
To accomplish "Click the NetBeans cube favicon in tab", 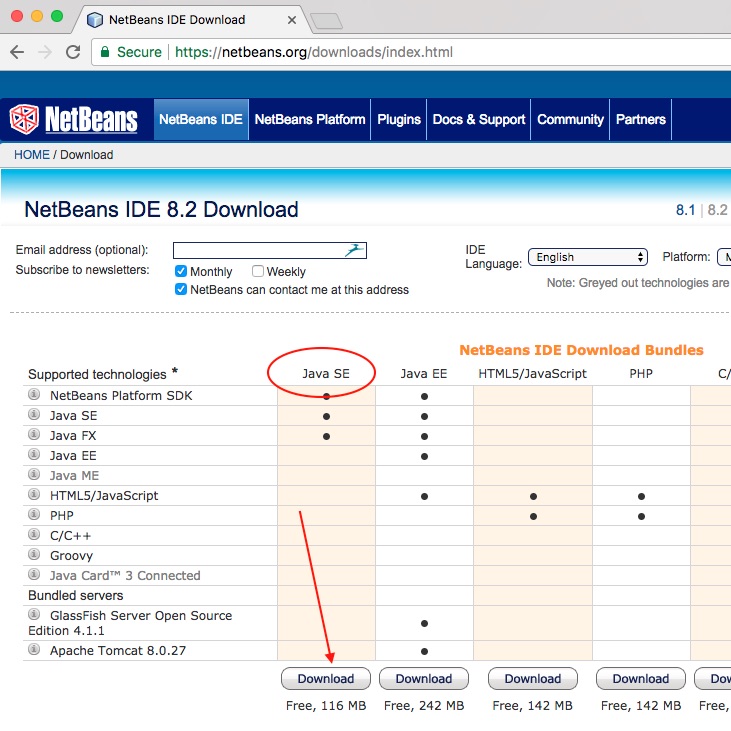I will (x=95, y=20).
